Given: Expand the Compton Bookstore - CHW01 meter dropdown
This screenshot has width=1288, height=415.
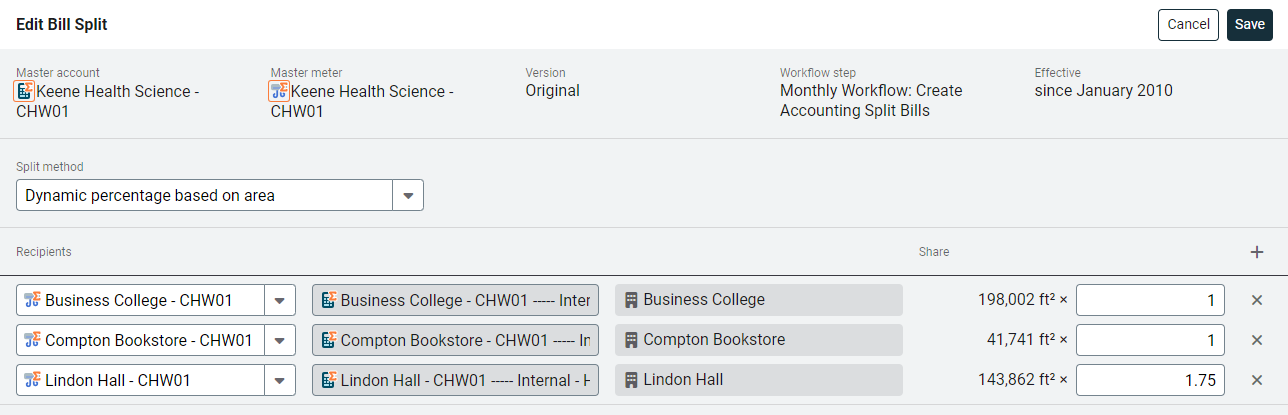Looking at the screenshot, I should tap(280, 340).
